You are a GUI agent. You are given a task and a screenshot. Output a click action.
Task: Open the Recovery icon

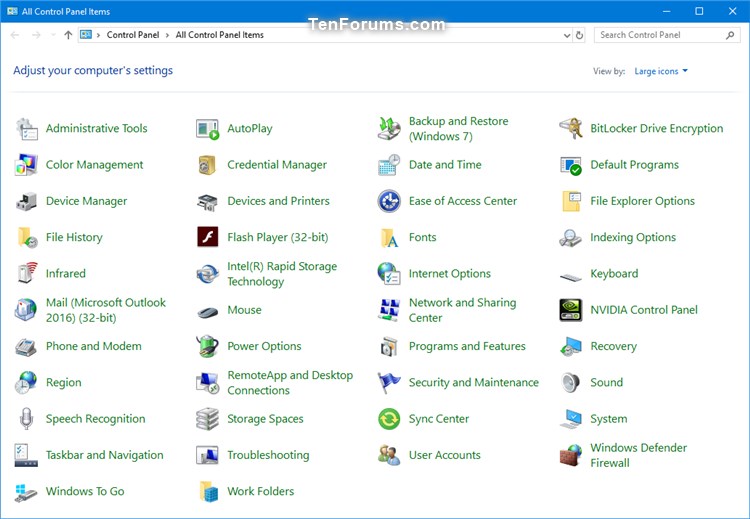tap(571, 346)
